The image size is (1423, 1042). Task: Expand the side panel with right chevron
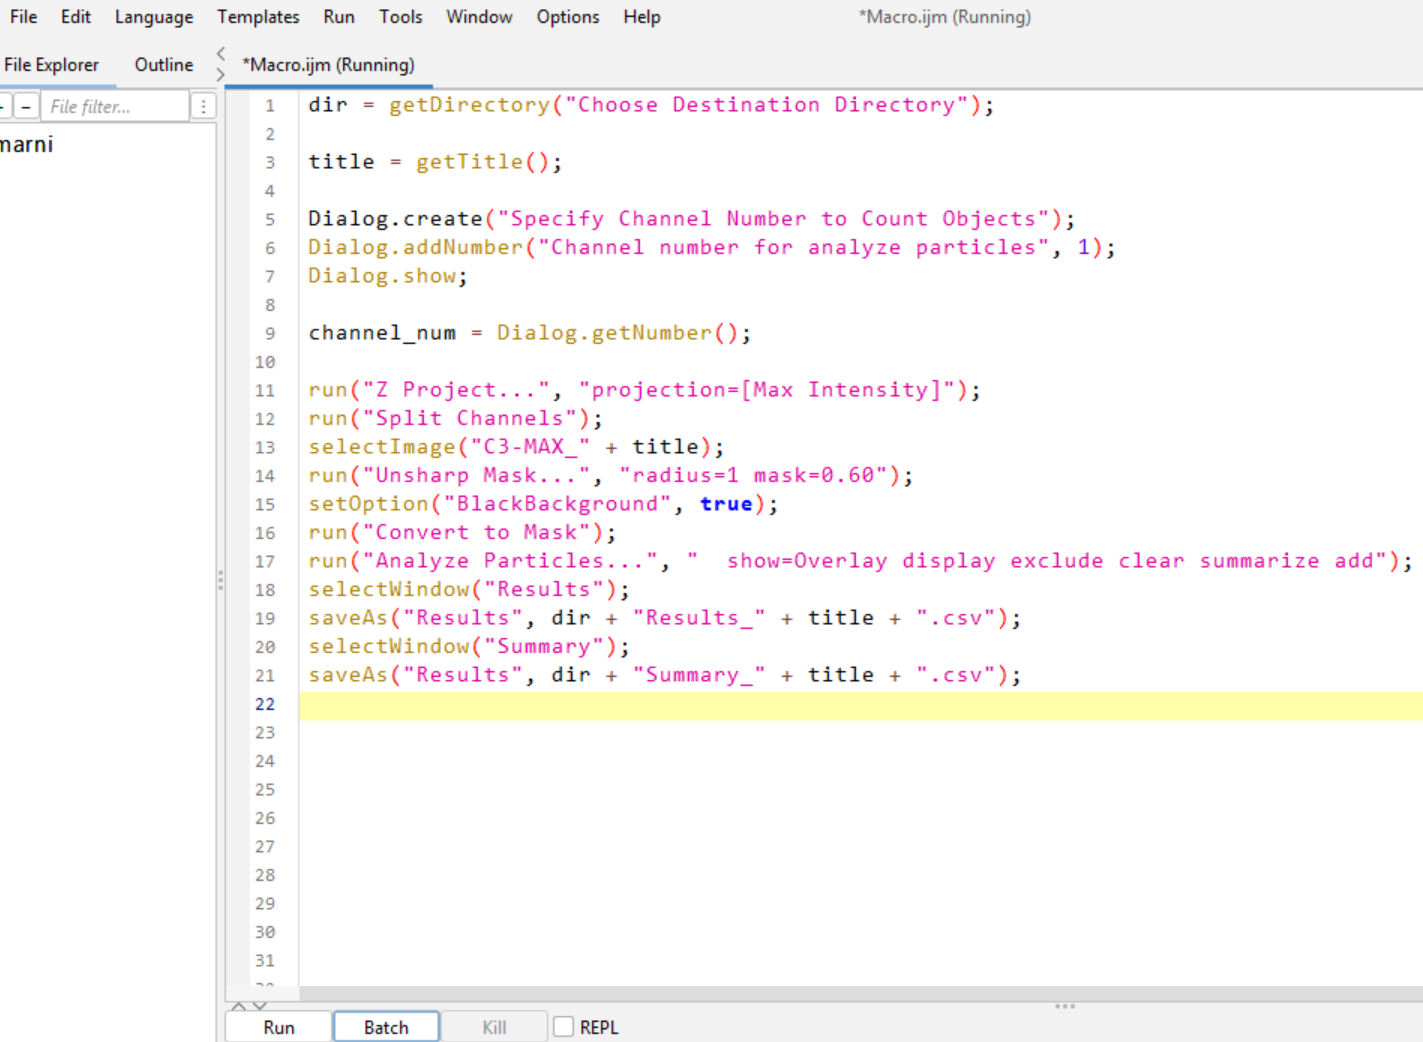pyautogui.click(x=221, y=74)
